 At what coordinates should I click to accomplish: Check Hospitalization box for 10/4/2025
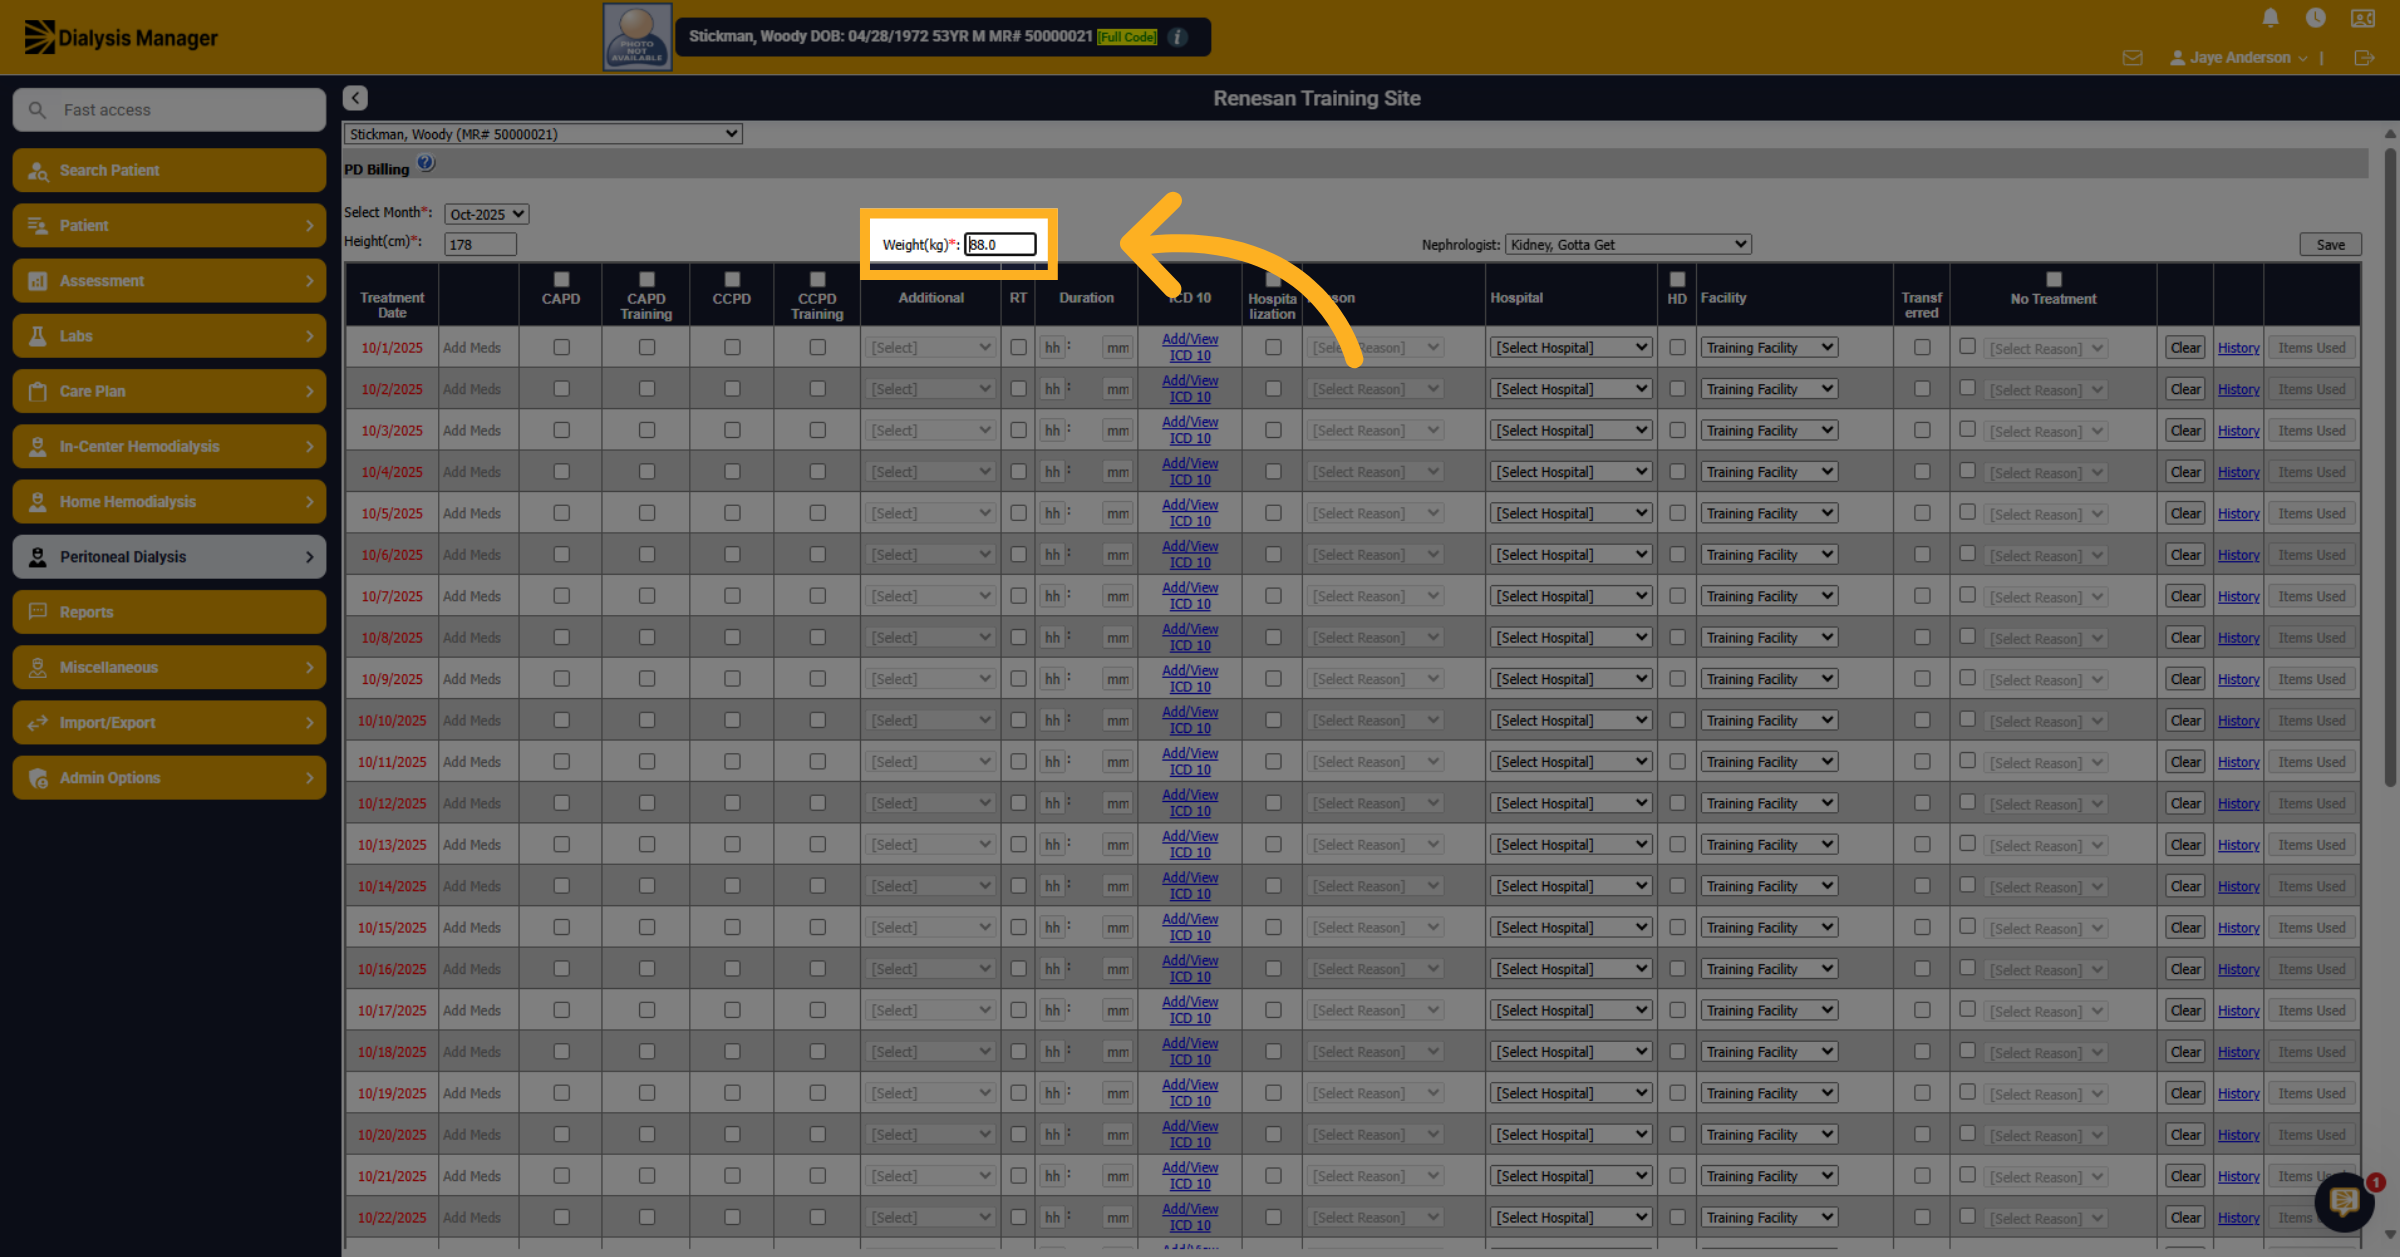[x=1273, y=471]
